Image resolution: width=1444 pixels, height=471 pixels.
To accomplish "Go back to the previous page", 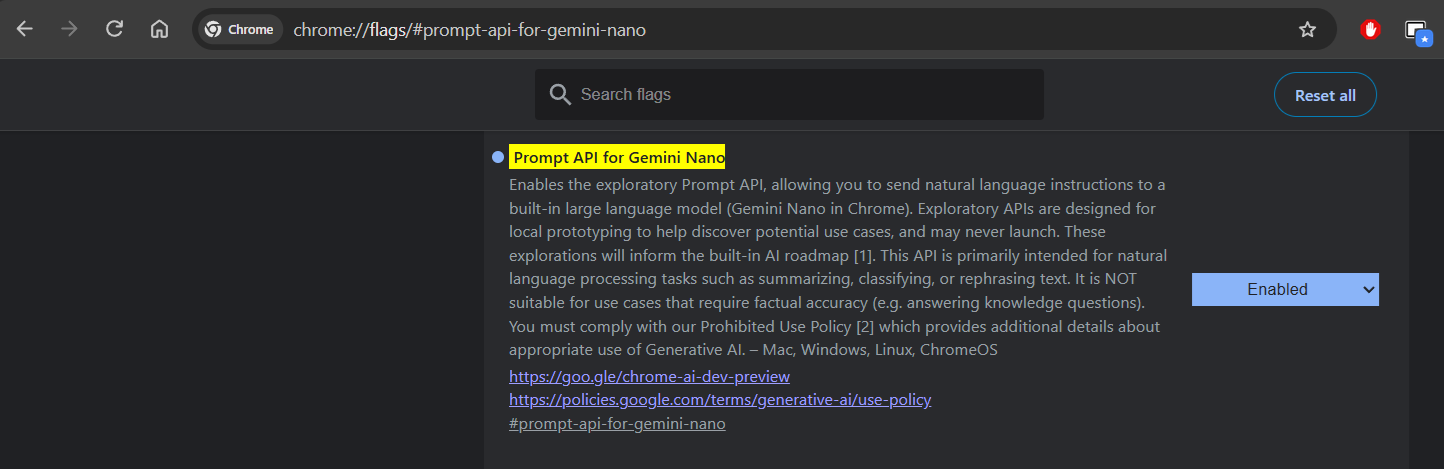I will (x=25, y=29).
